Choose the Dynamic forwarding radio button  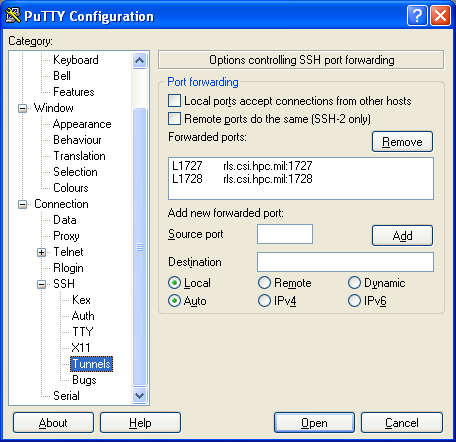354,283
